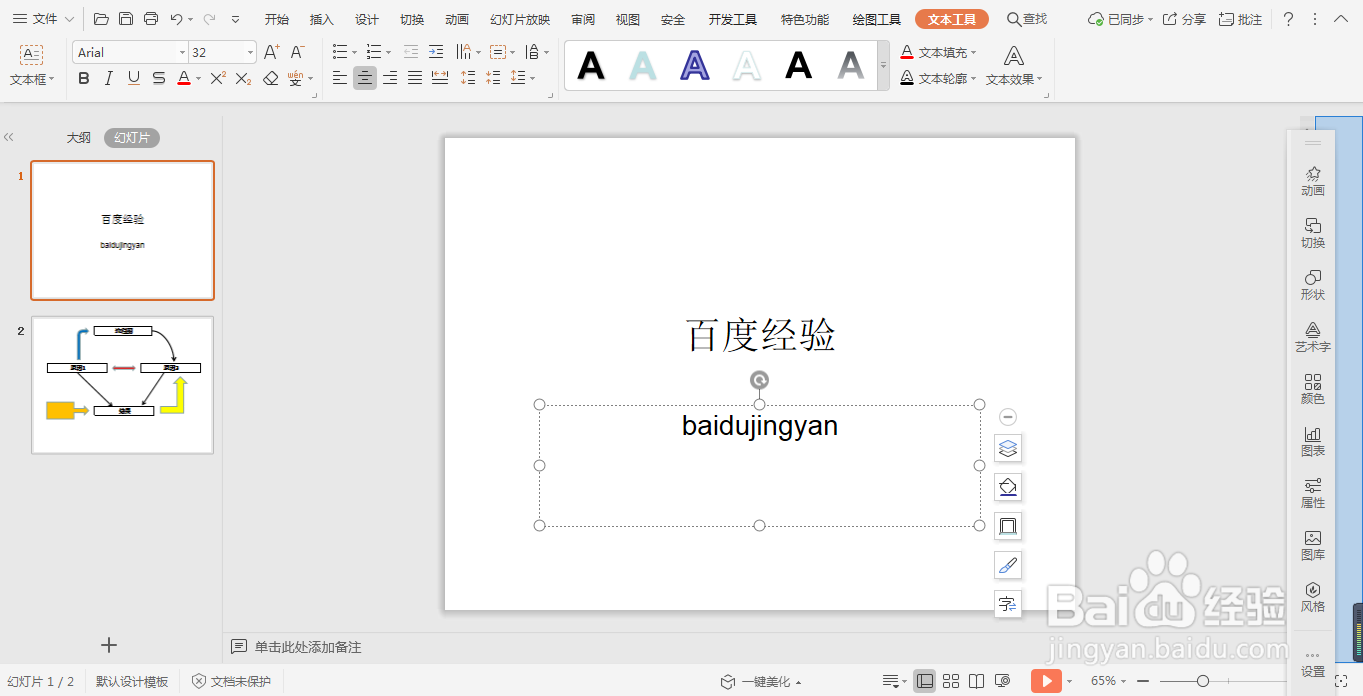The height and width of the screenshot is (696, 1363).
Task: Expand the word art styles gallery
Action: 883,66
